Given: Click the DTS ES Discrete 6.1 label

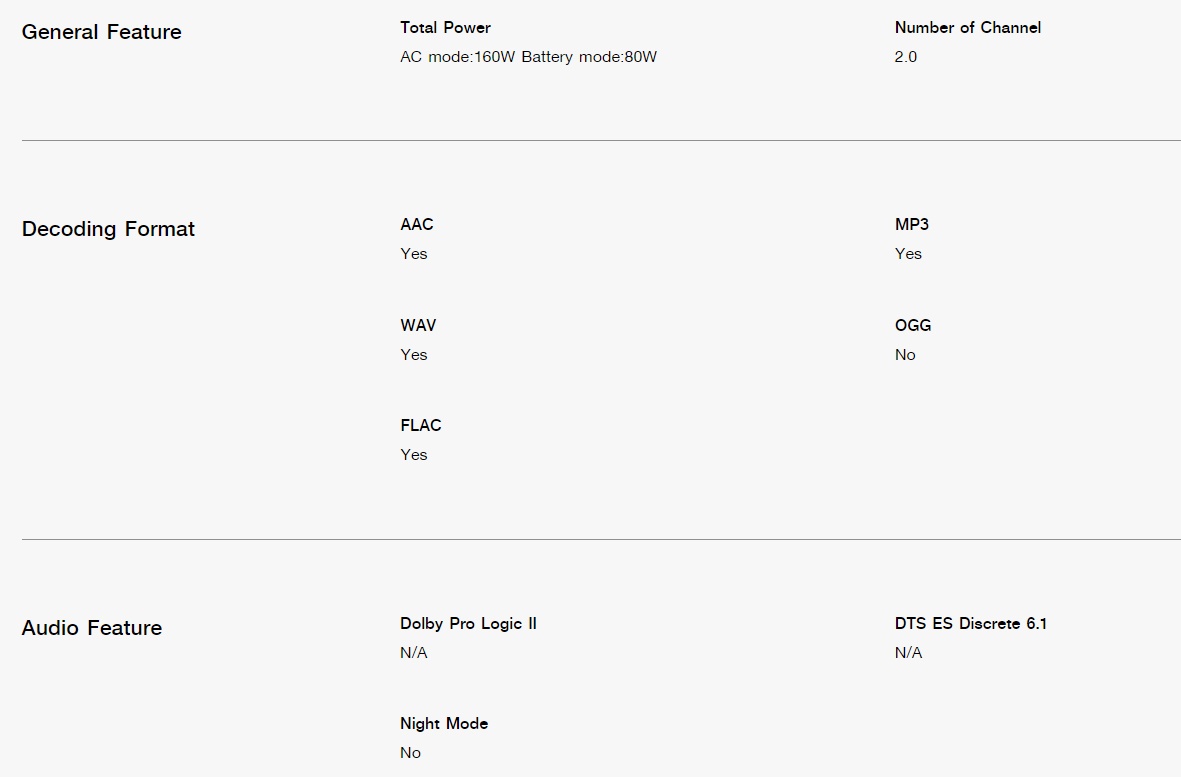Looking at the screenshot, I should coord(971,623).
